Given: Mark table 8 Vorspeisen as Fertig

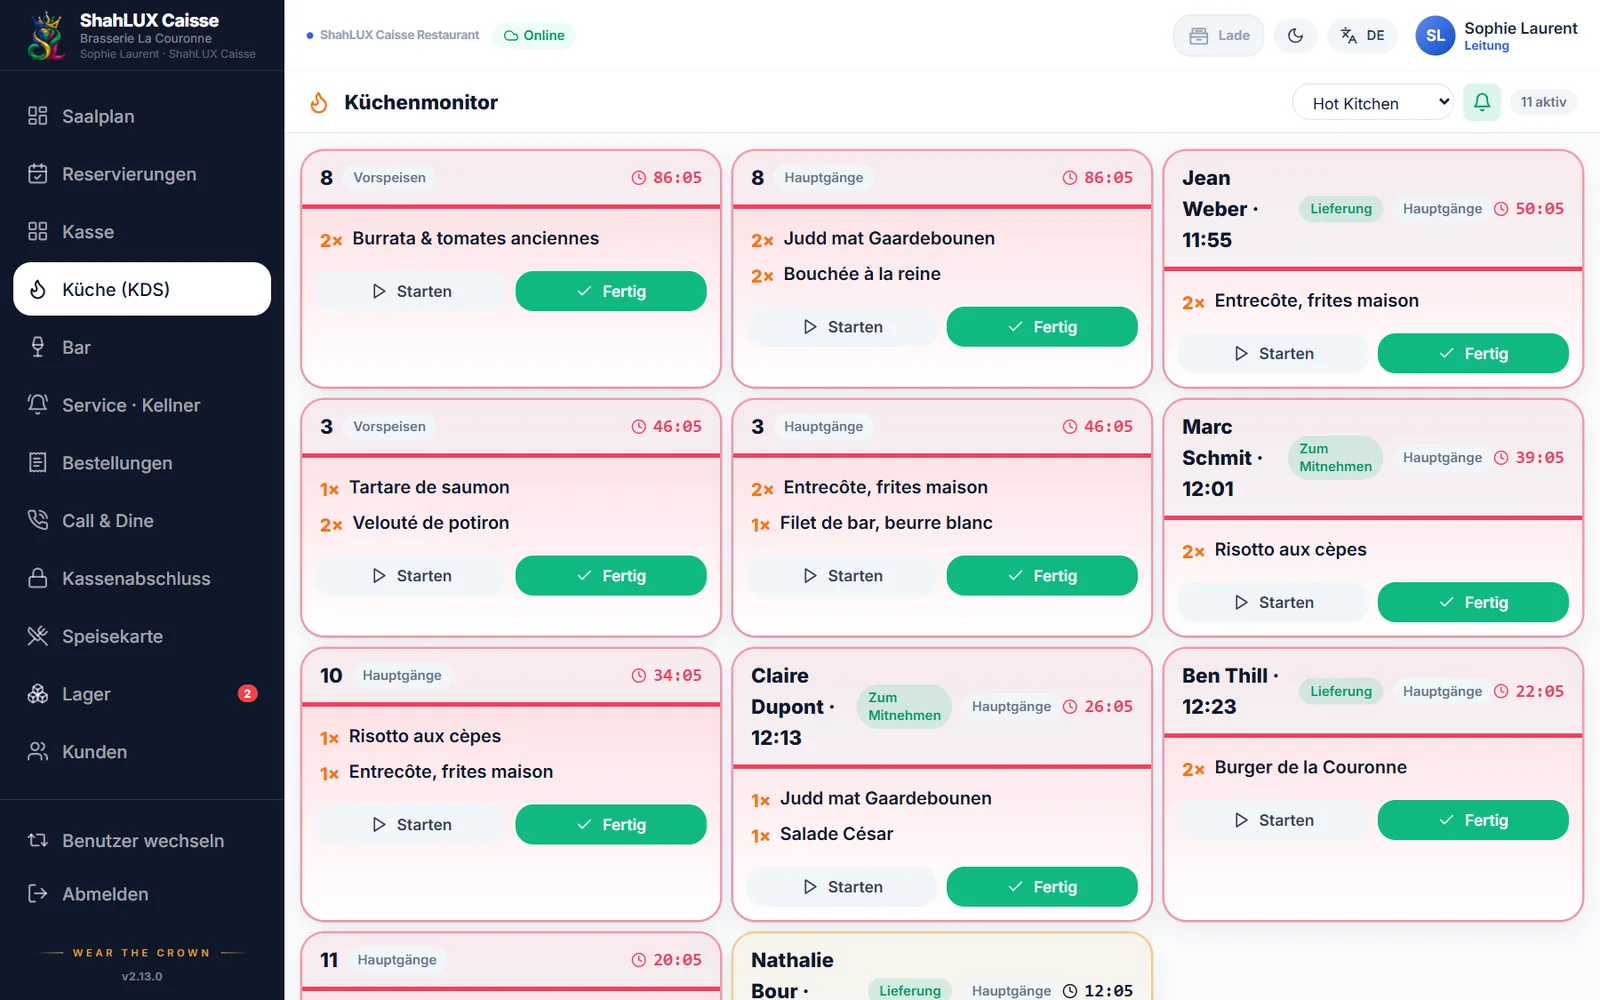Looking at the screenshot, I should click(x=611, y=291).
